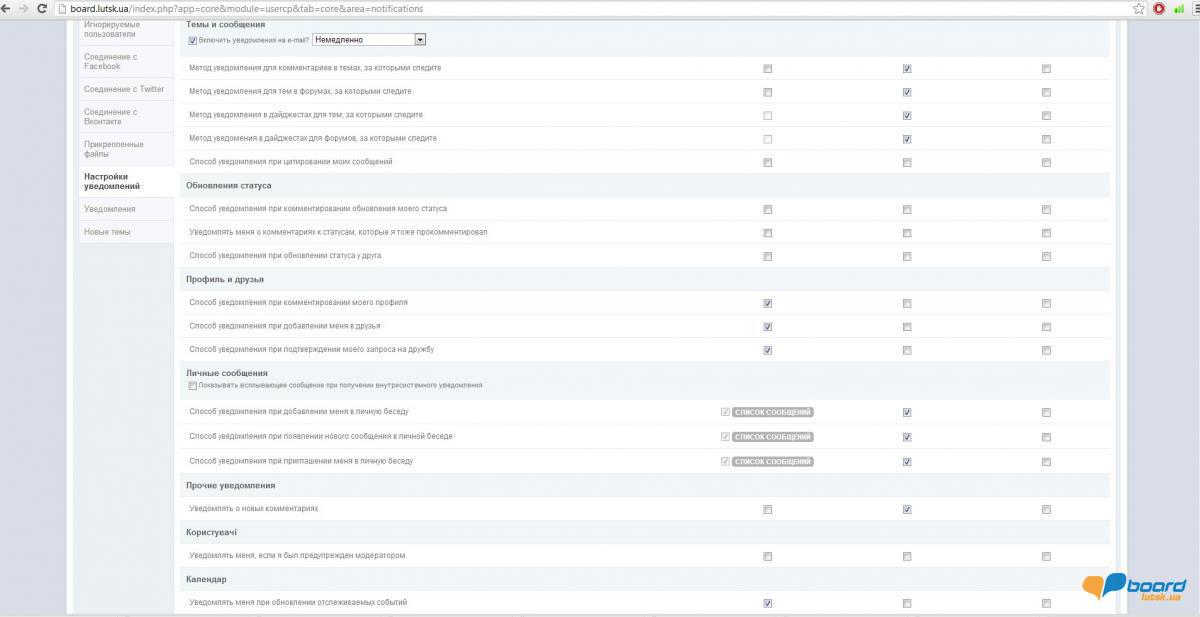This screenshot has width=1200, height=617.
Task: Click the red ad blocker extension icon
Action: click(x=1158, y=8)
